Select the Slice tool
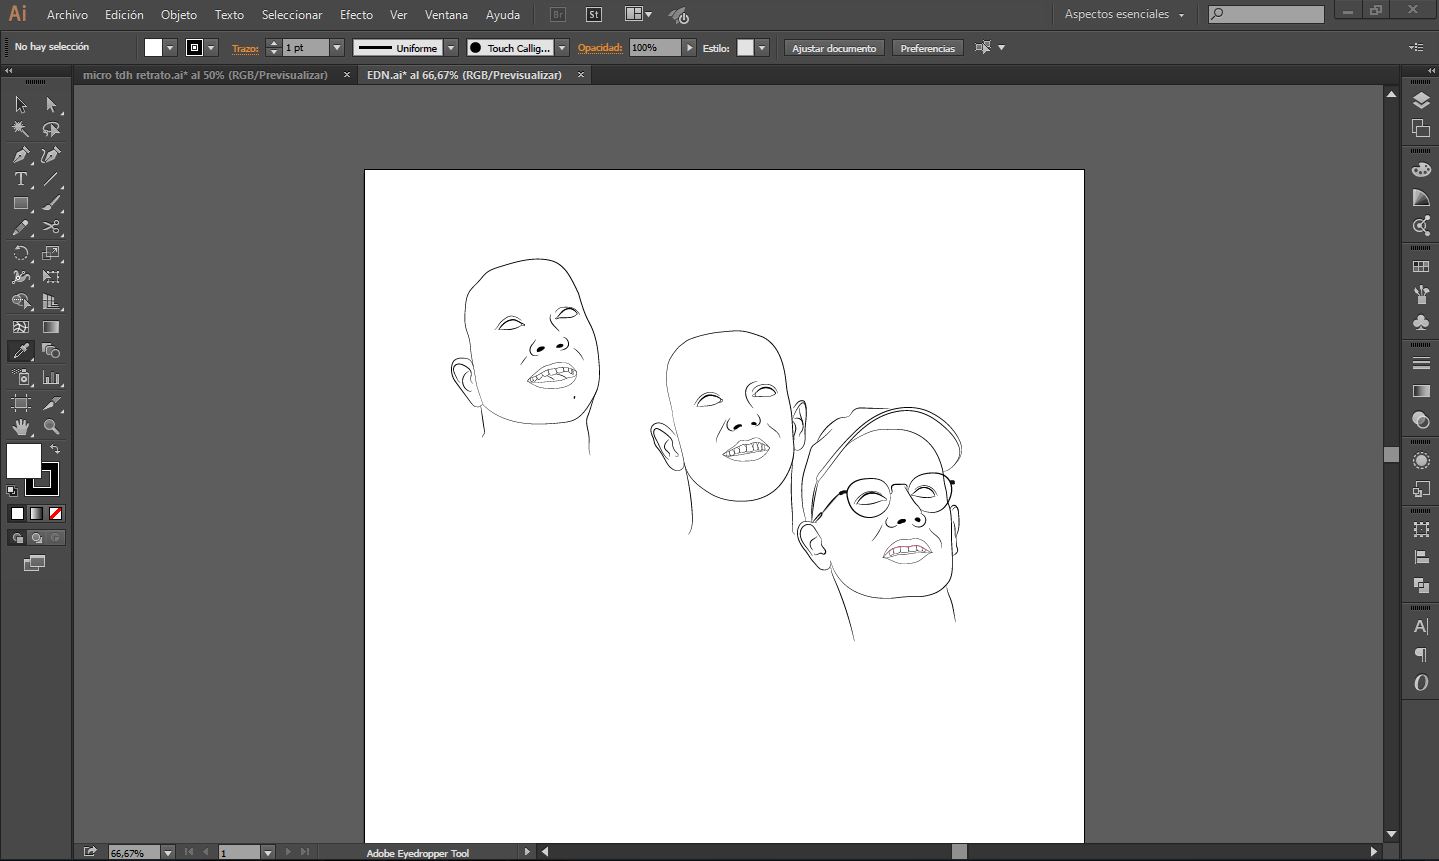 point(51,403)
